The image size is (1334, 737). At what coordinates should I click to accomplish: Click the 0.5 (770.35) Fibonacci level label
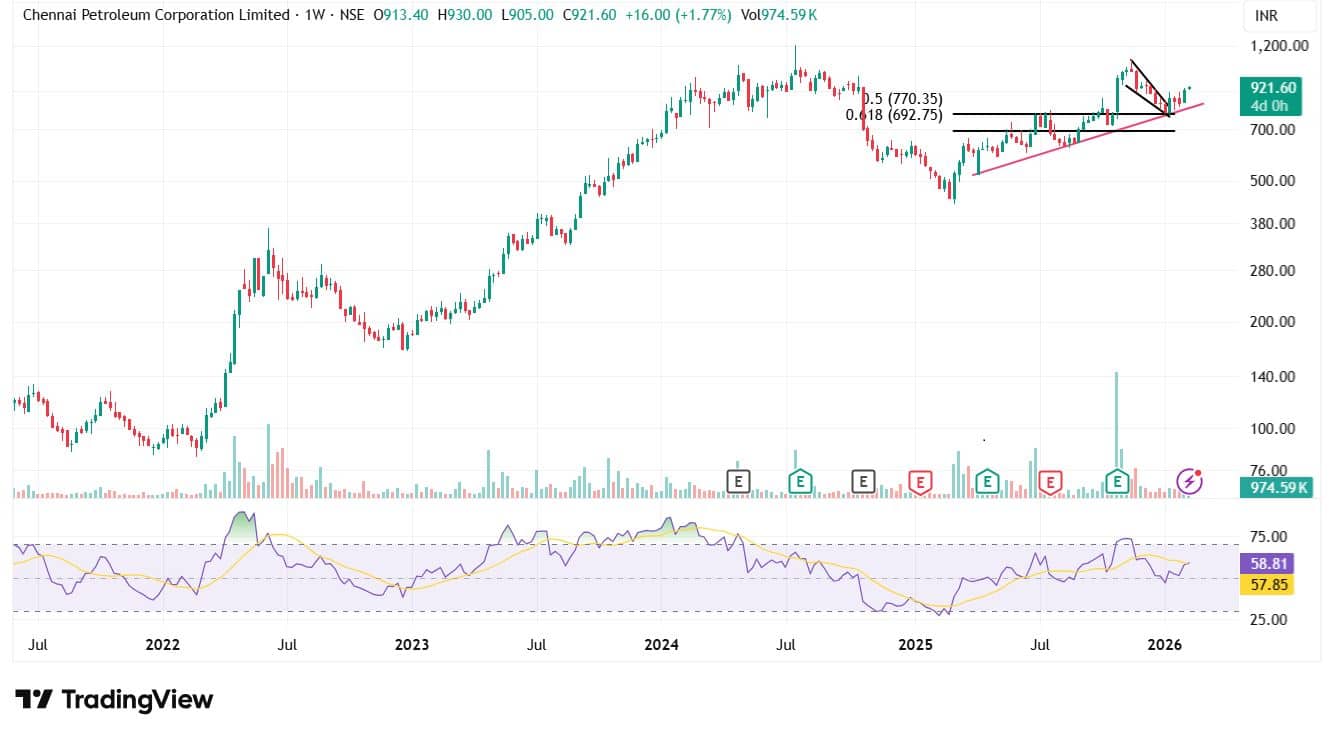[x=902, y=99]
